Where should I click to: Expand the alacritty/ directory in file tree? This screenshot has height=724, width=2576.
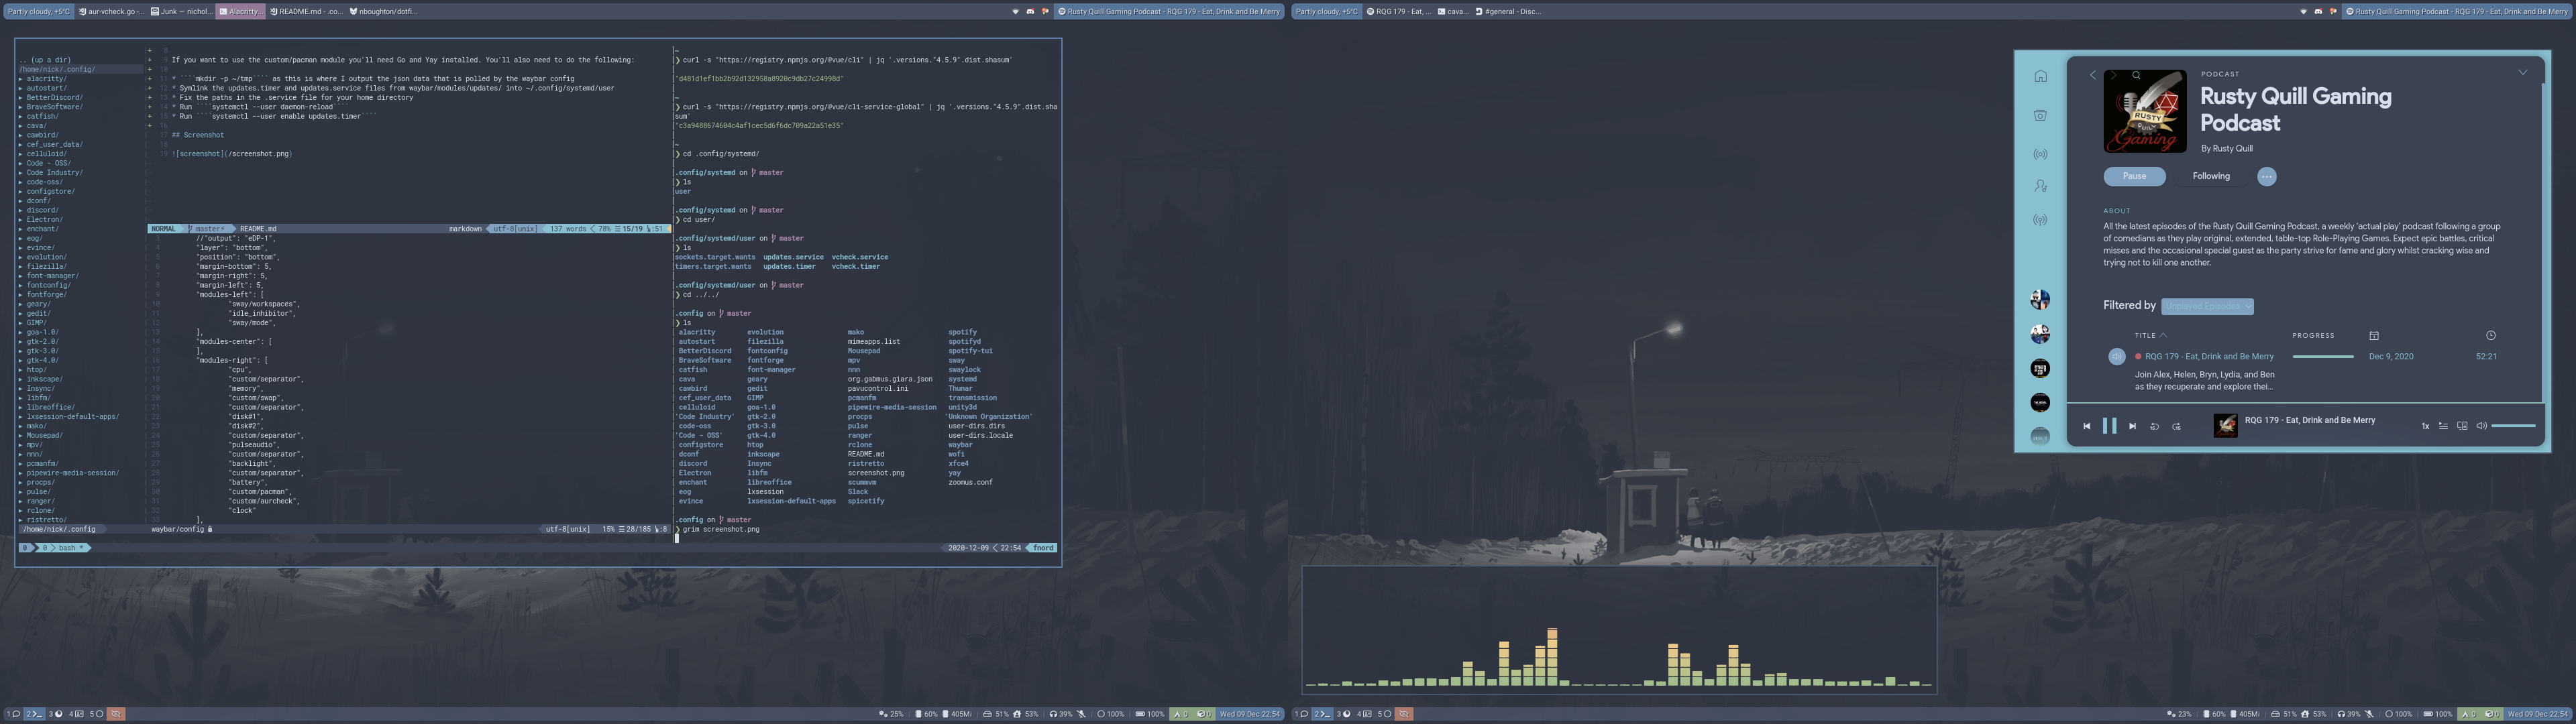(x=42, y=79)
